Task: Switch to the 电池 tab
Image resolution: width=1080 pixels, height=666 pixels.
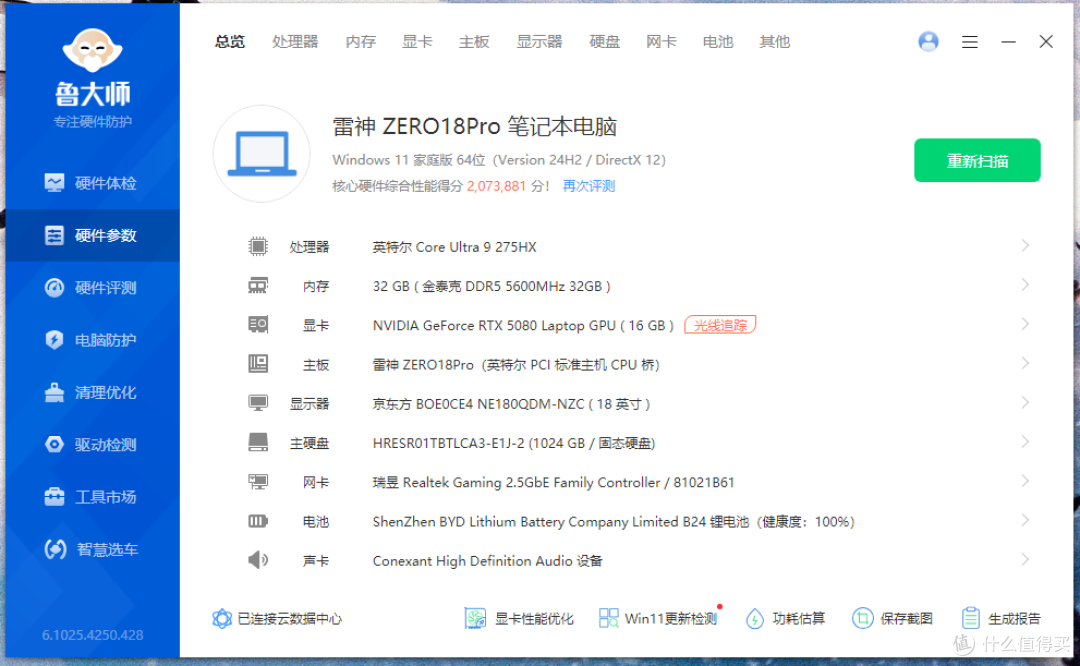Action: coord(718,42)
